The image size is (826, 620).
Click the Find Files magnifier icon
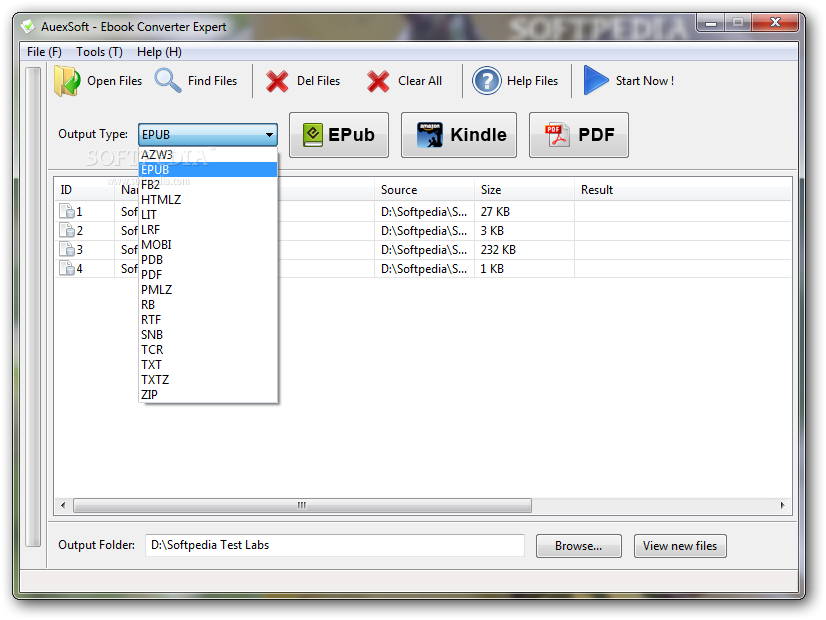click(x=168, y=81)
